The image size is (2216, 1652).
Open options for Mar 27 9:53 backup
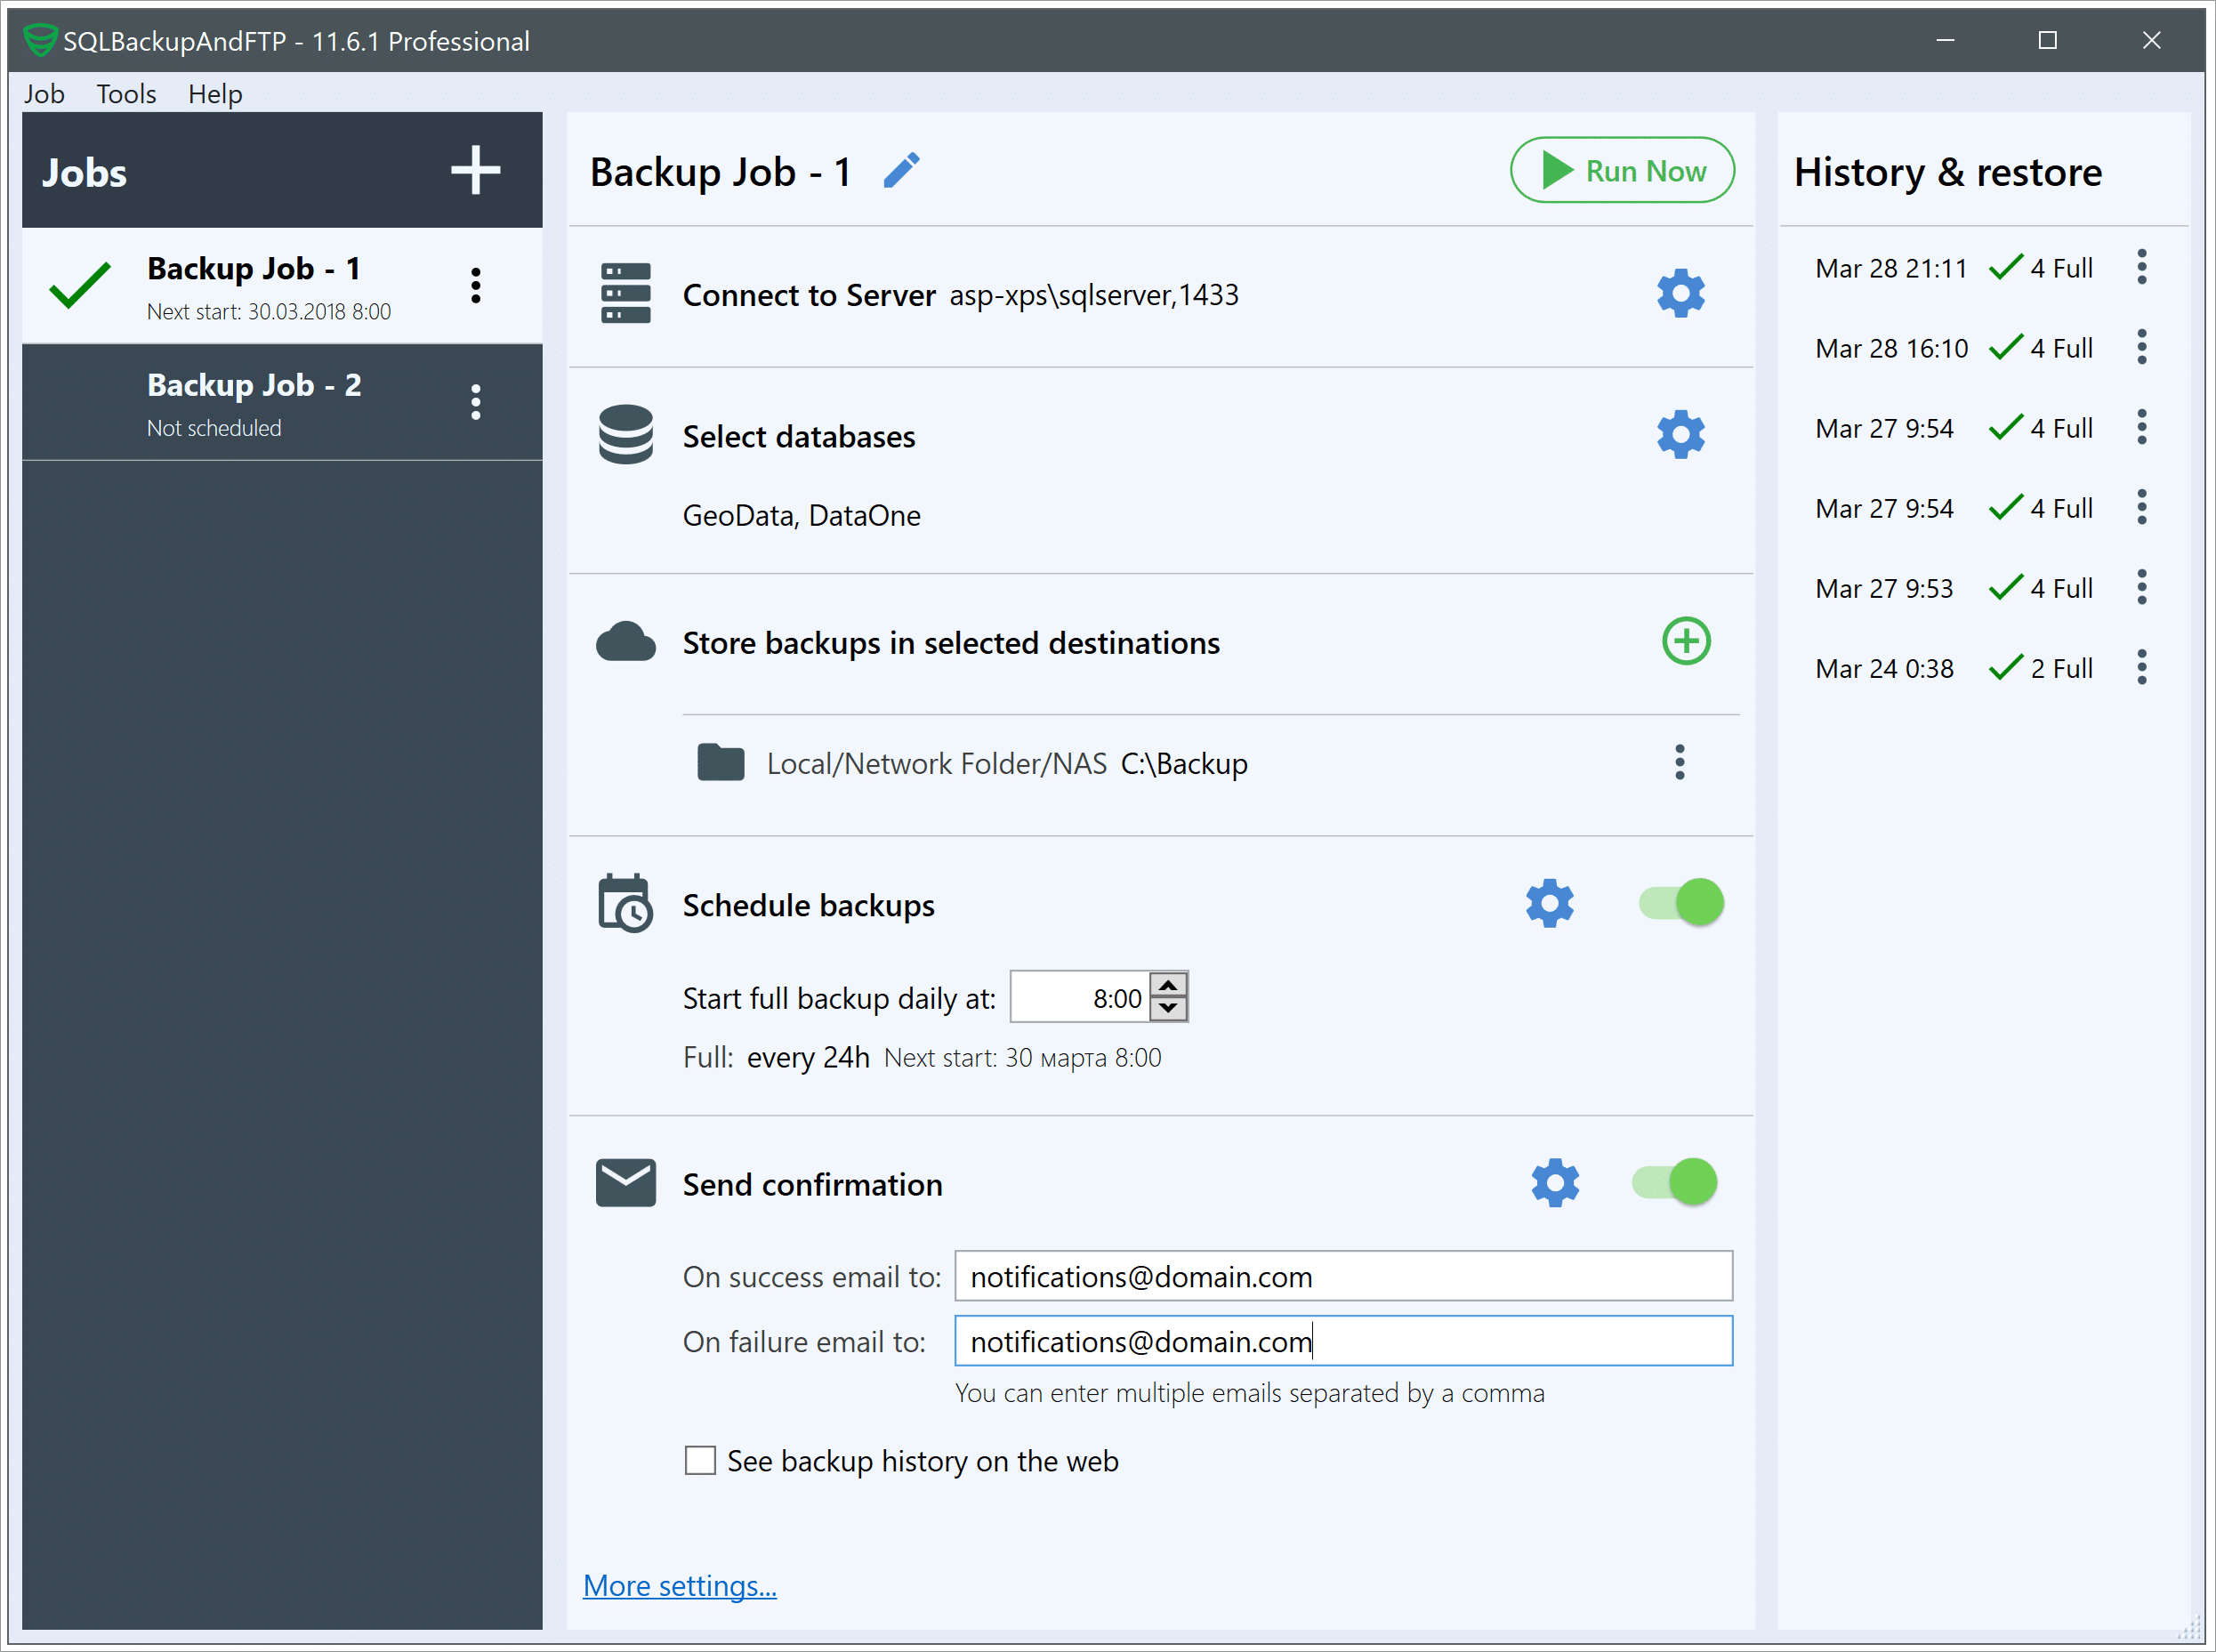click(x=2142, y=588)
